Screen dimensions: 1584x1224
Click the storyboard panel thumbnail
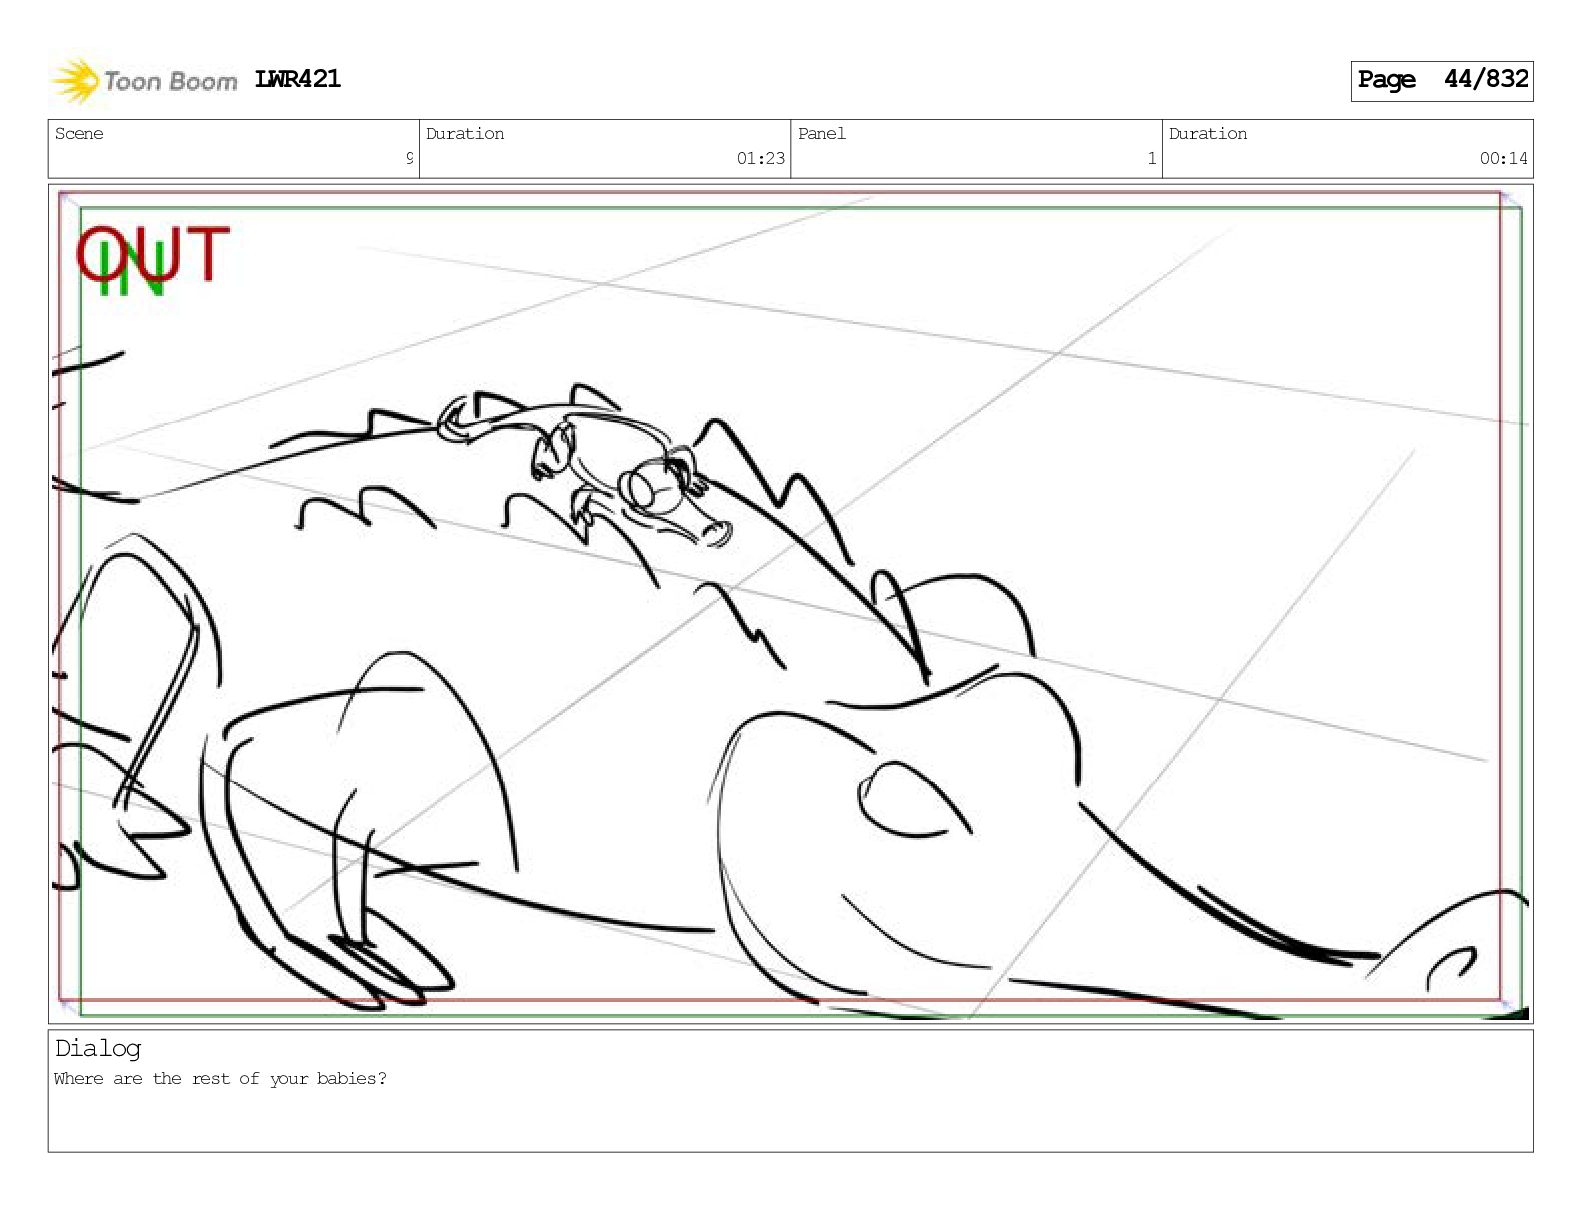[x=790, y=603]
